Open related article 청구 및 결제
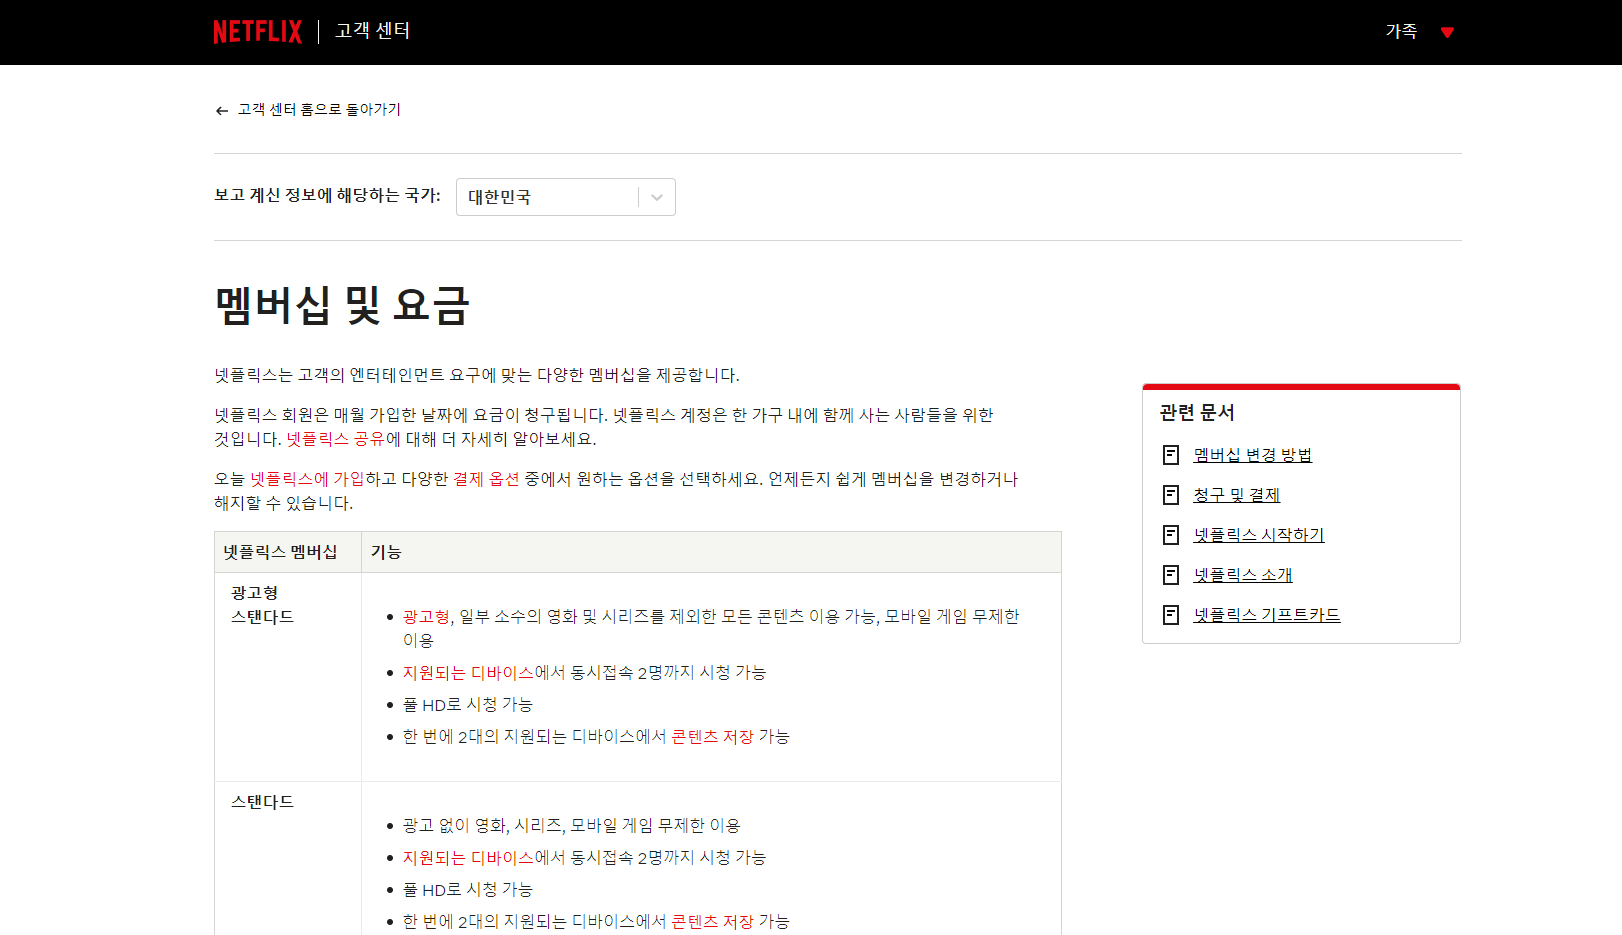 pos(1236,495)
